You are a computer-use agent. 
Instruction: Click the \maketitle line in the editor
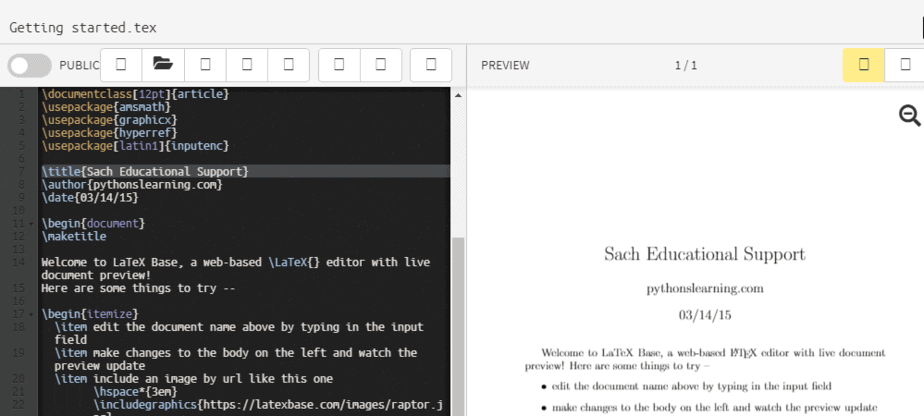click(74, 237)
